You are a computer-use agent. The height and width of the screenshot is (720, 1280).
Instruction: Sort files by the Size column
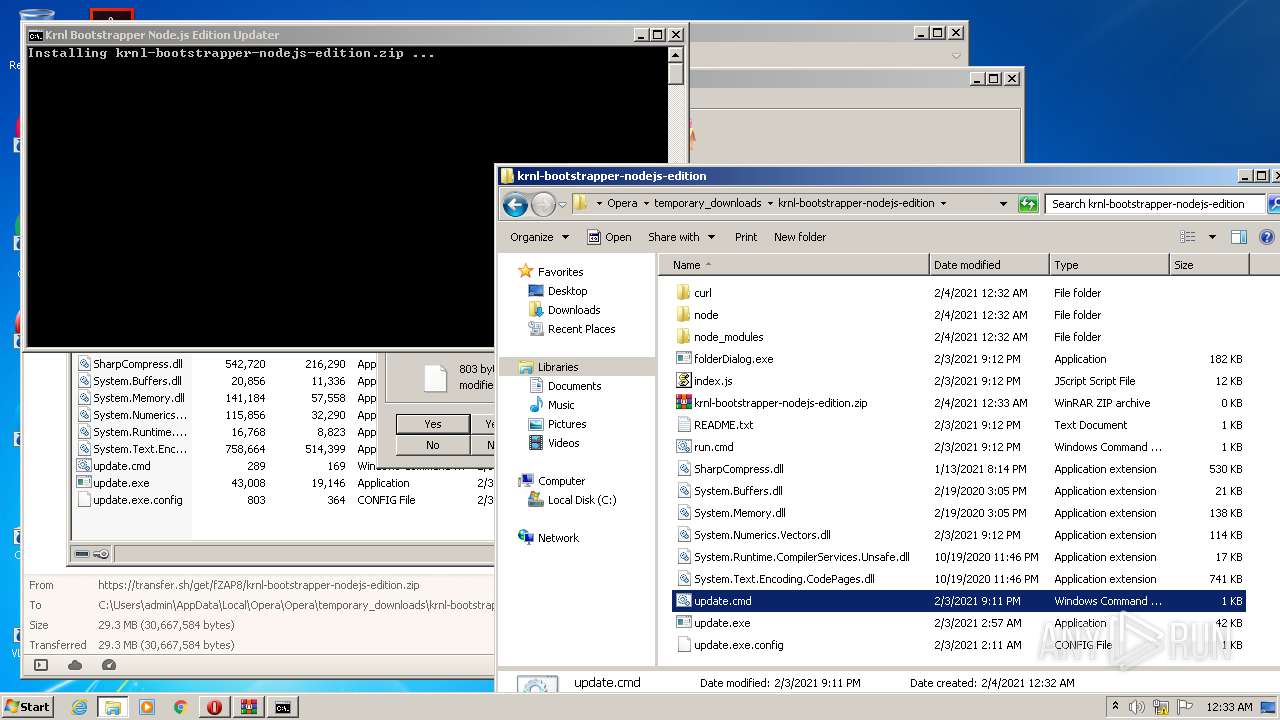pyautogui.click(x=1209, y=265)
